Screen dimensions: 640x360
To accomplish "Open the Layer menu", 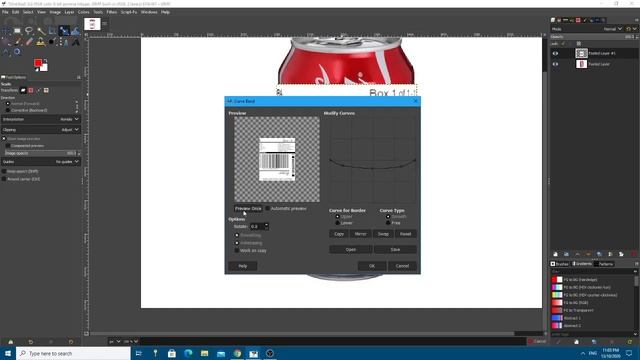I will pos(69,12).
